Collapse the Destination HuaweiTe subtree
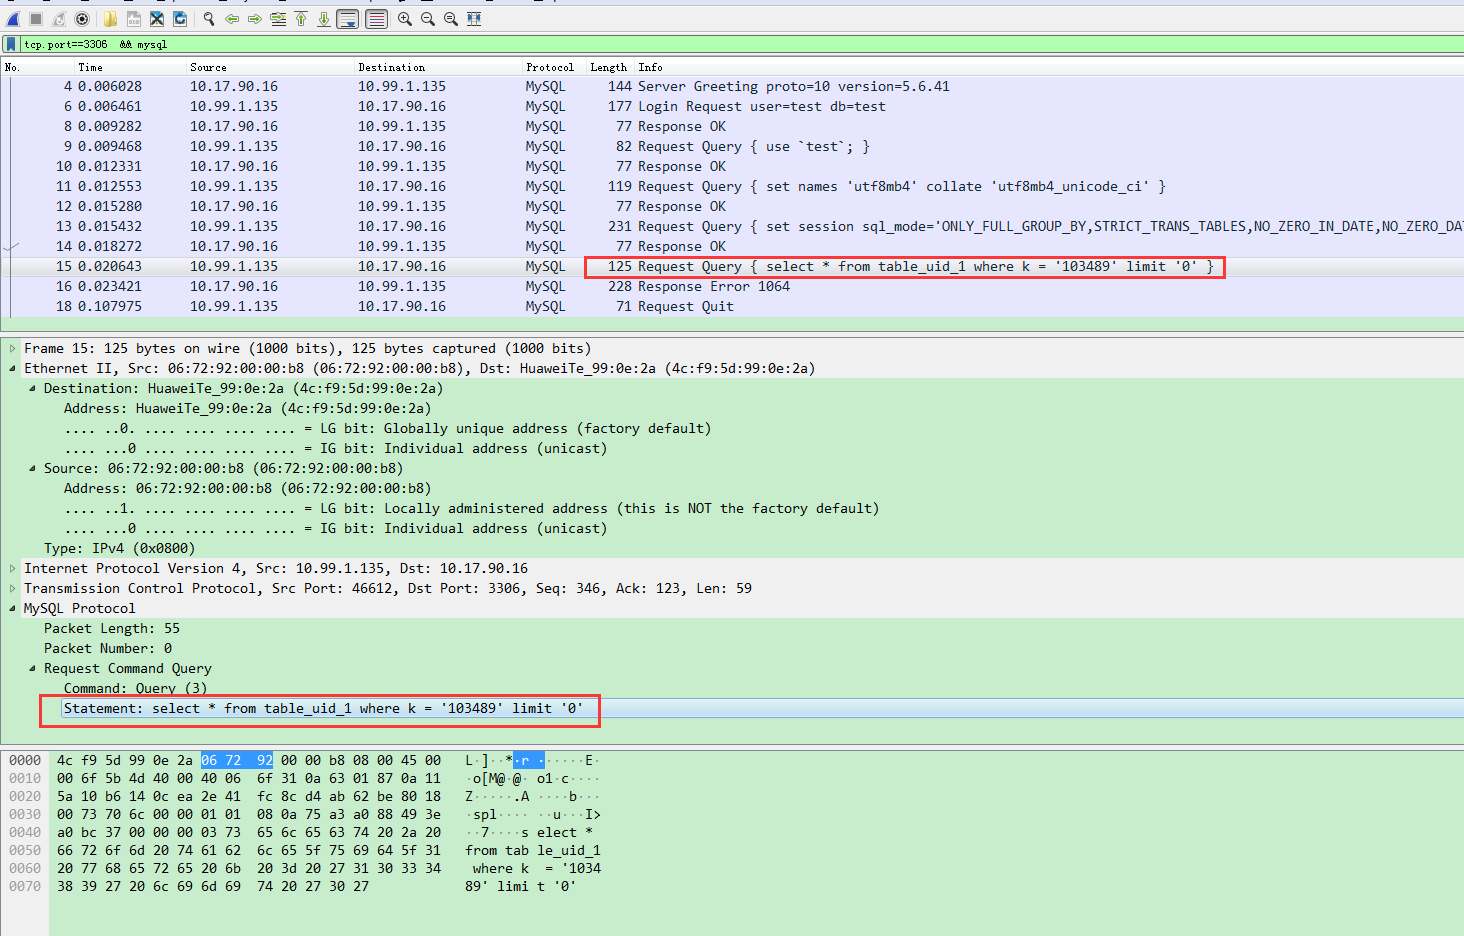Image resolution: width=1464 pixels, height=936 pixels. click(x=32, y=388)
